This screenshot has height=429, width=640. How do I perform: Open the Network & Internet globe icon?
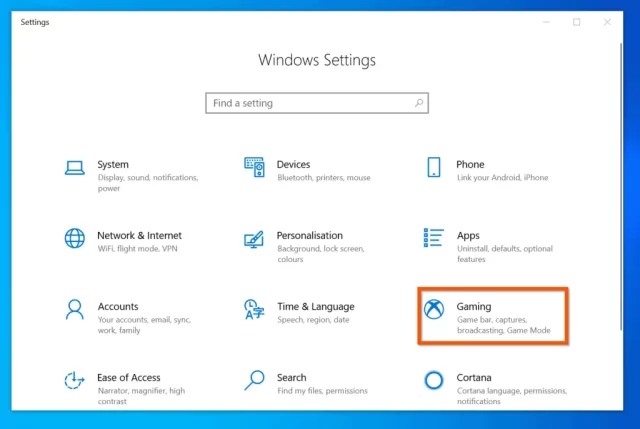coord(75,238)
